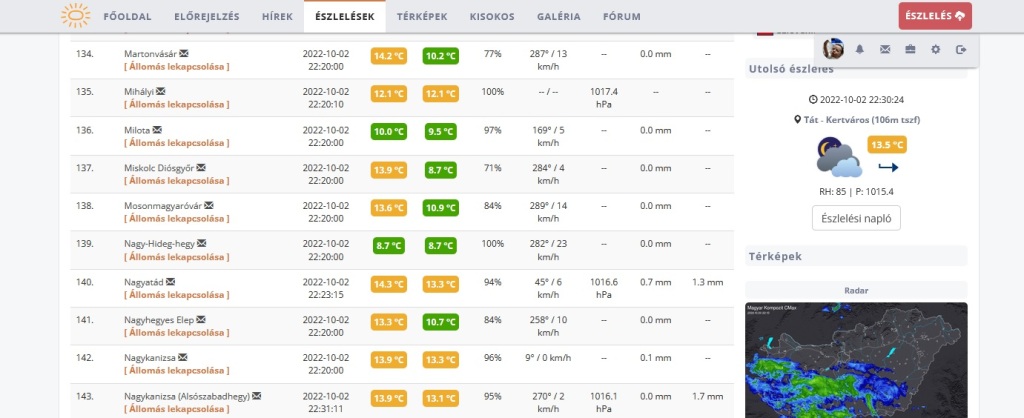Open the Radar map thumbnail
Screen dimensions: 1024x418
(x=856, y=360)
